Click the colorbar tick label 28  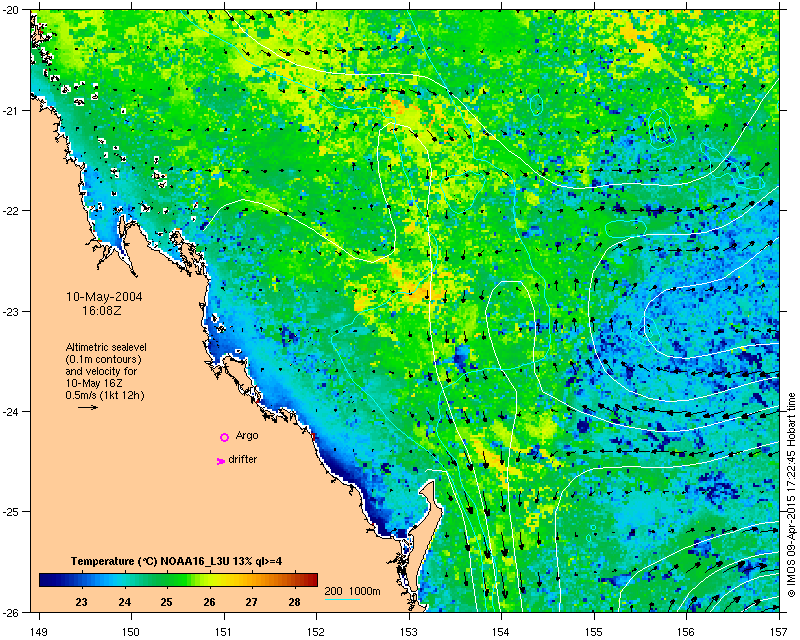coord(294,602)
